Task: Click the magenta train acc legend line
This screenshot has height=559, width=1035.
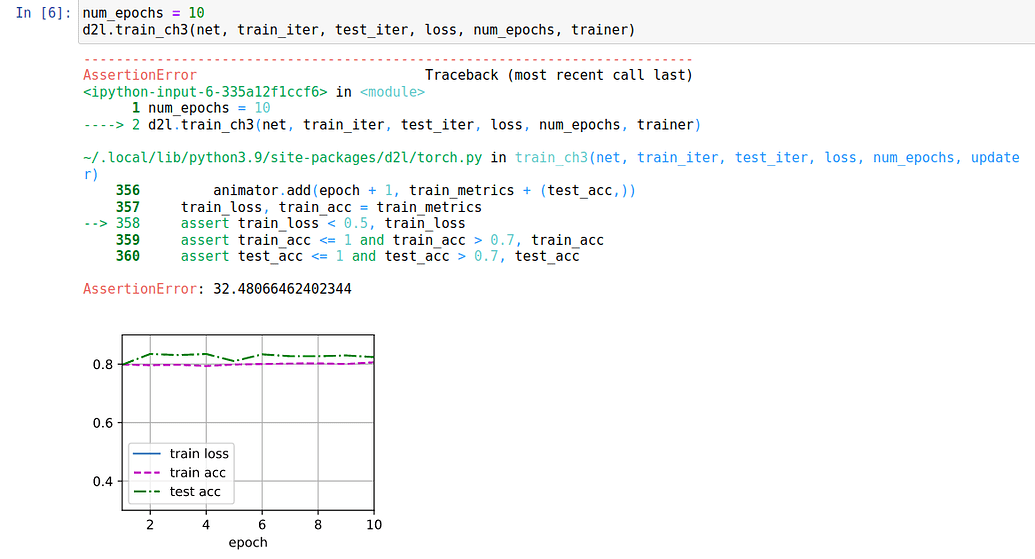Action: coord(147,473)
